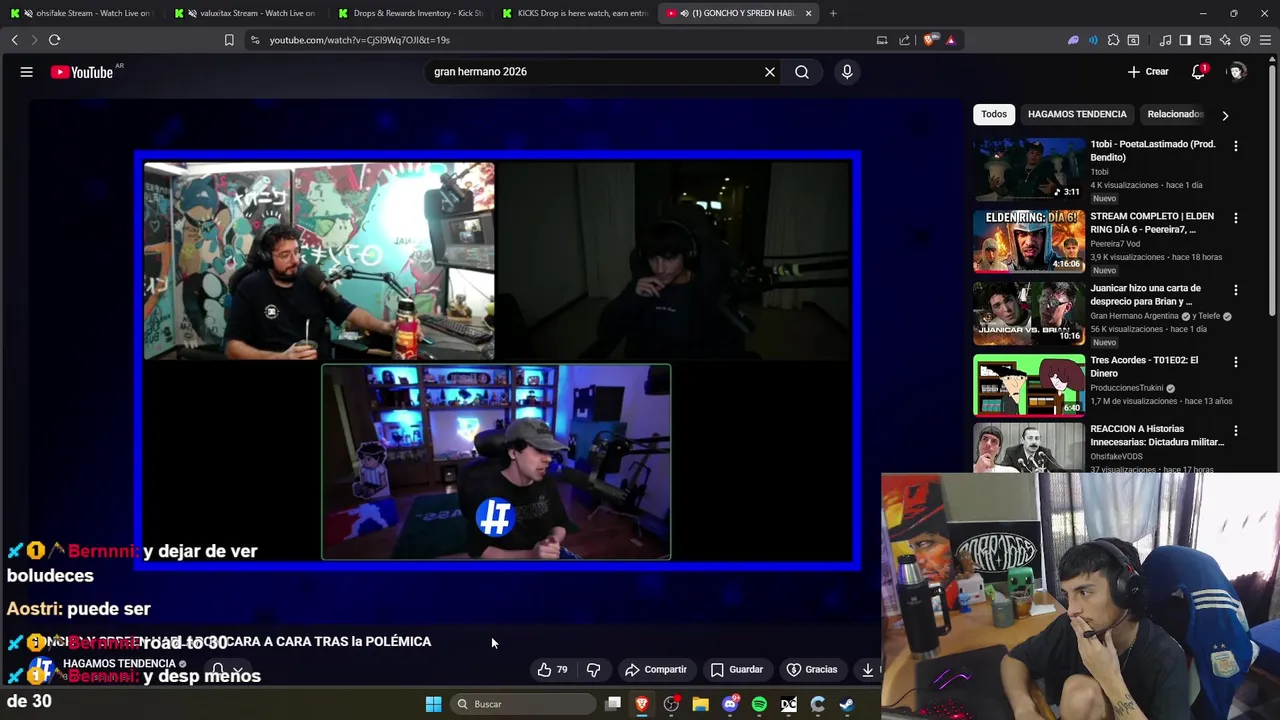The image size is (1280, 720).
Task: Select the Todos filter chip
Action: (x=994, y=114)
